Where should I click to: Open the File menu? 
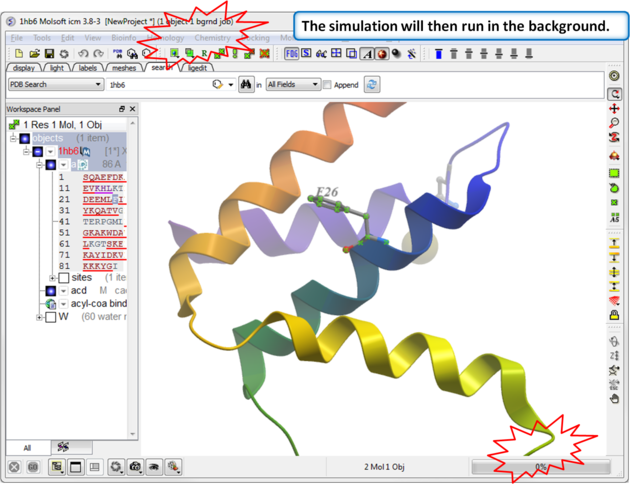click(17, 37)
